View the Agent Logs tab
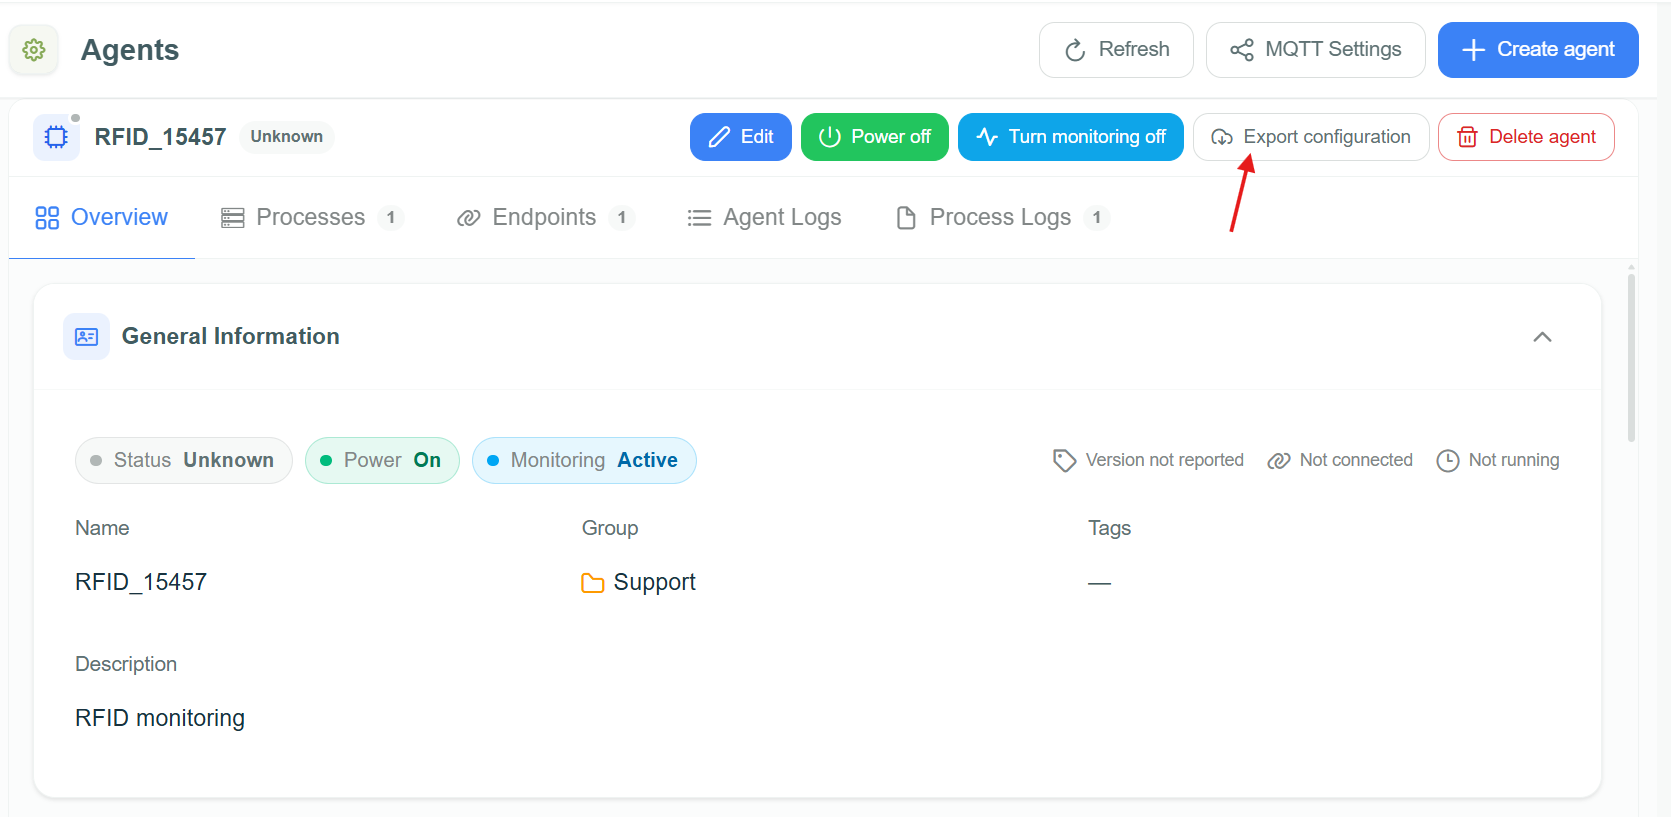Viewport: 1671px width, 817px height. (765, 218)
